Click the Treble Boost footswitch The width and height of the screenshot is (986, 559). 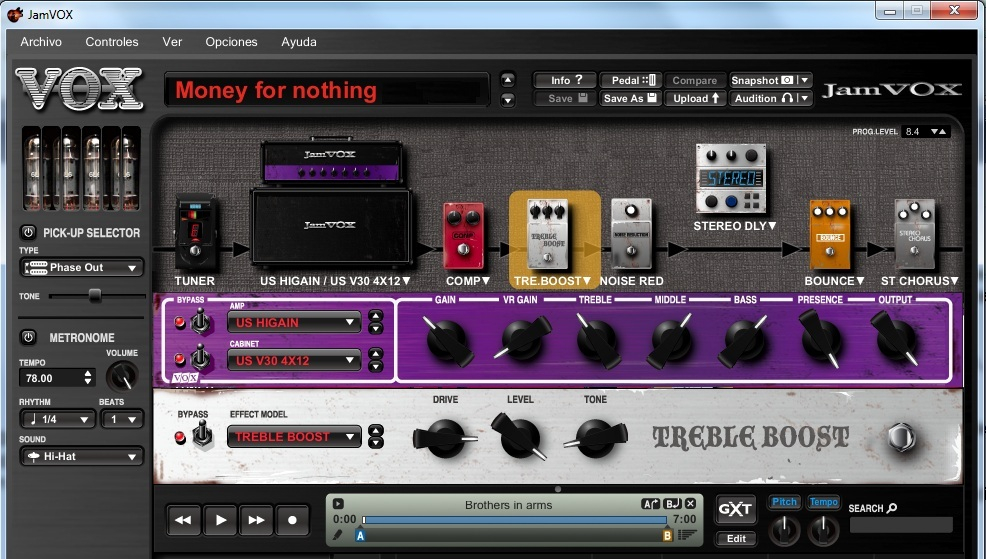coord(901,438)
